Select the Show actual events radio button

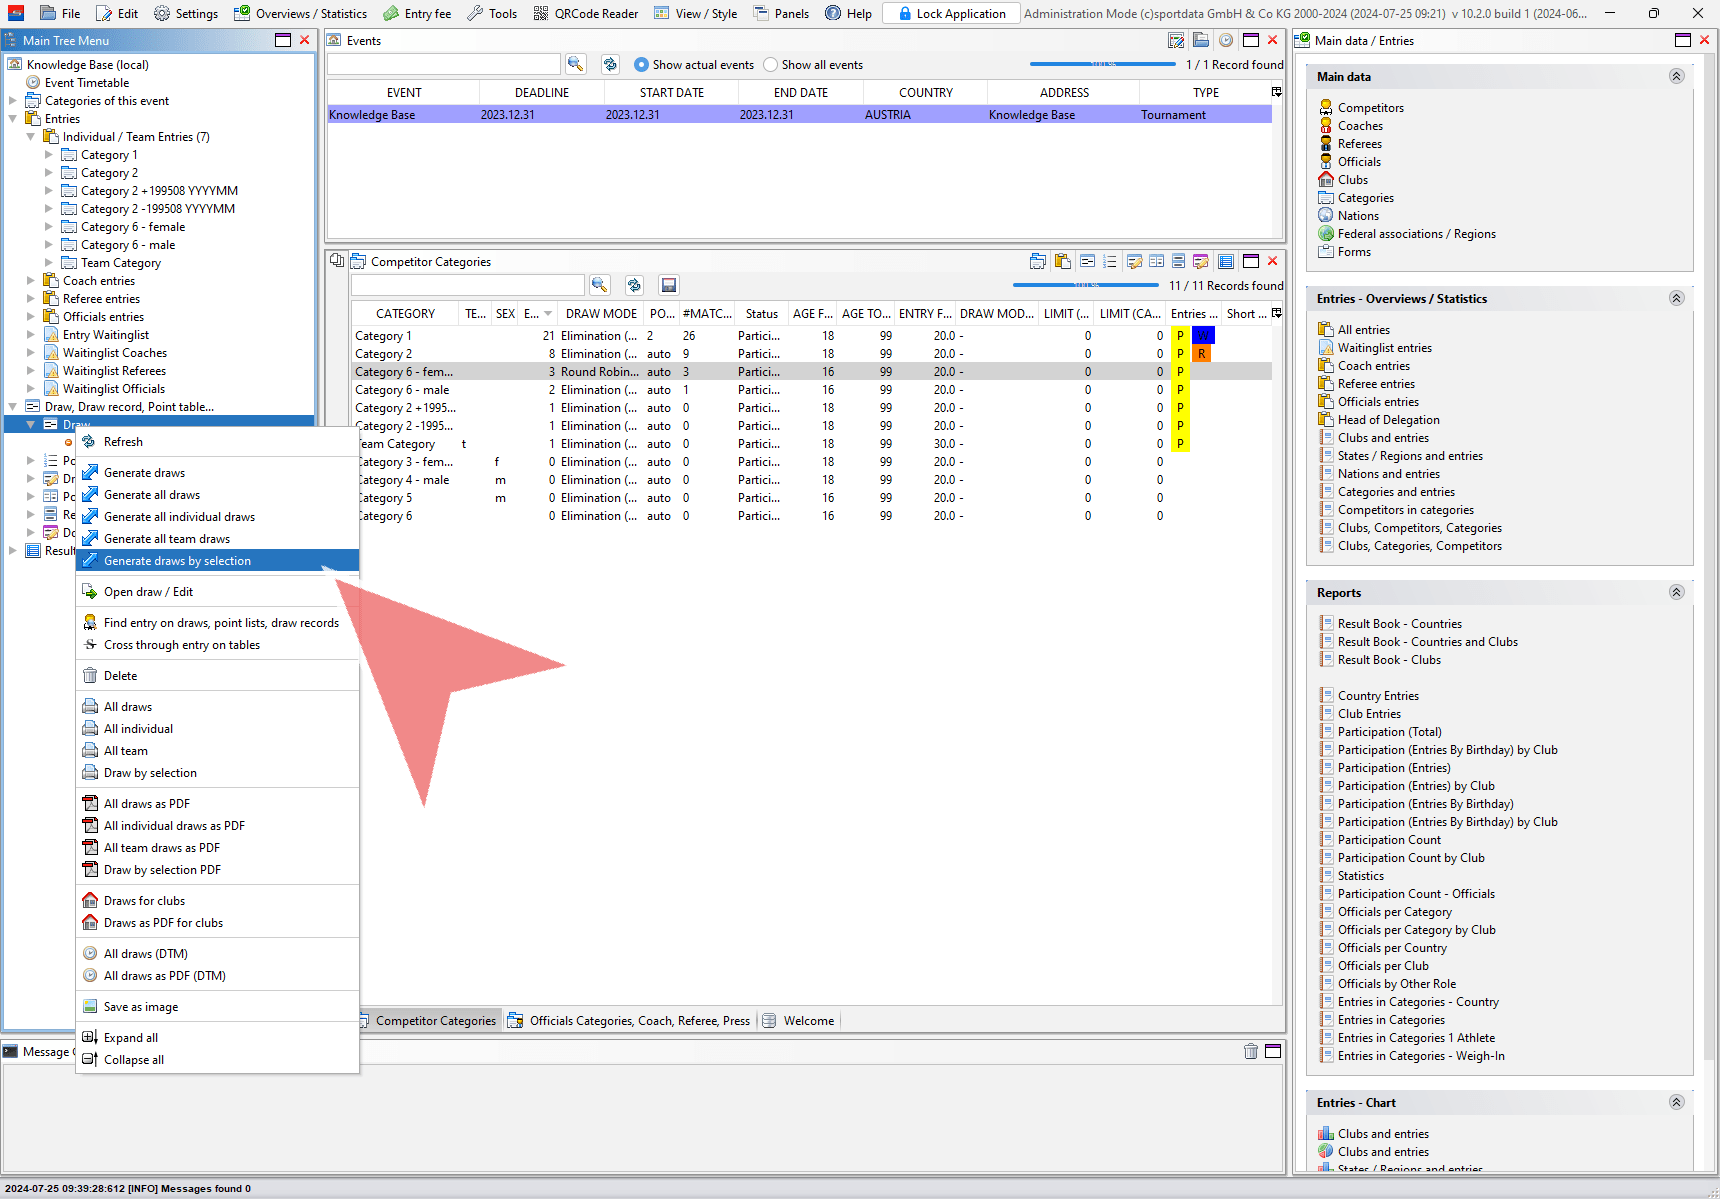[x=642, y=65]
